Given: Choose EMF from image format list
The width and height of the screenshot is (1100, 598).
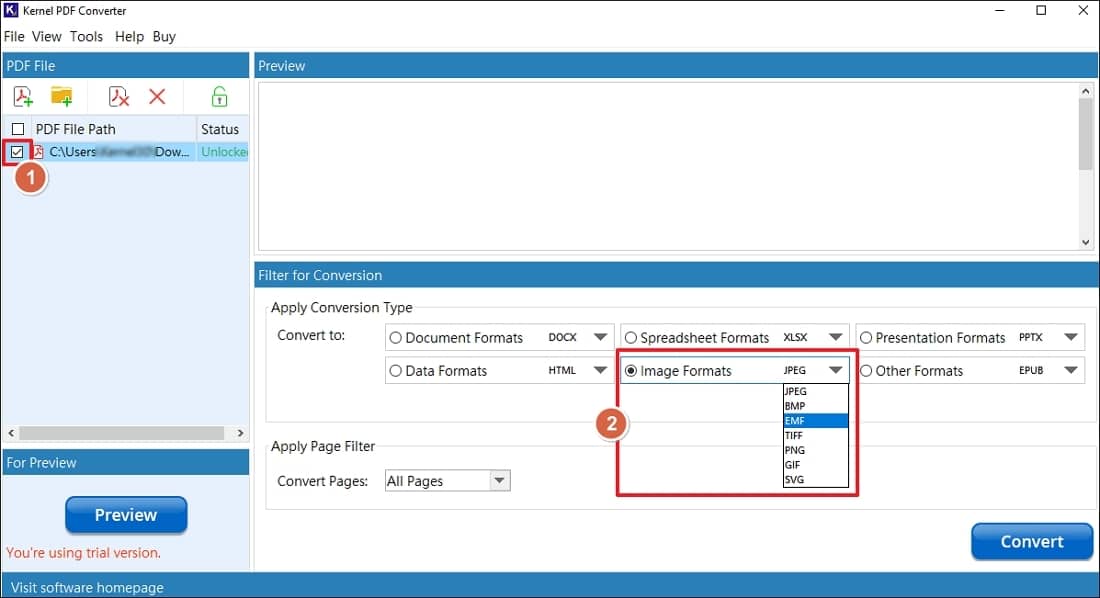Looking at the screenshot, I should click(816, 421).
